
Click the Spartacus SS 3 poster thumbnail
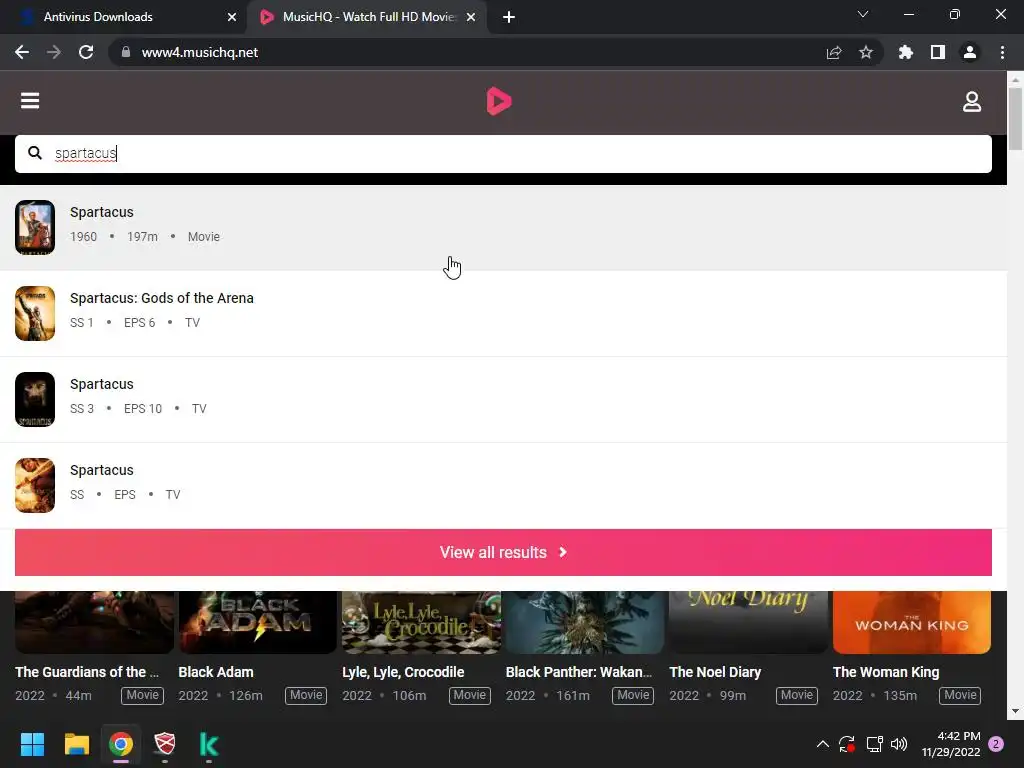click(x=35, y=400)
